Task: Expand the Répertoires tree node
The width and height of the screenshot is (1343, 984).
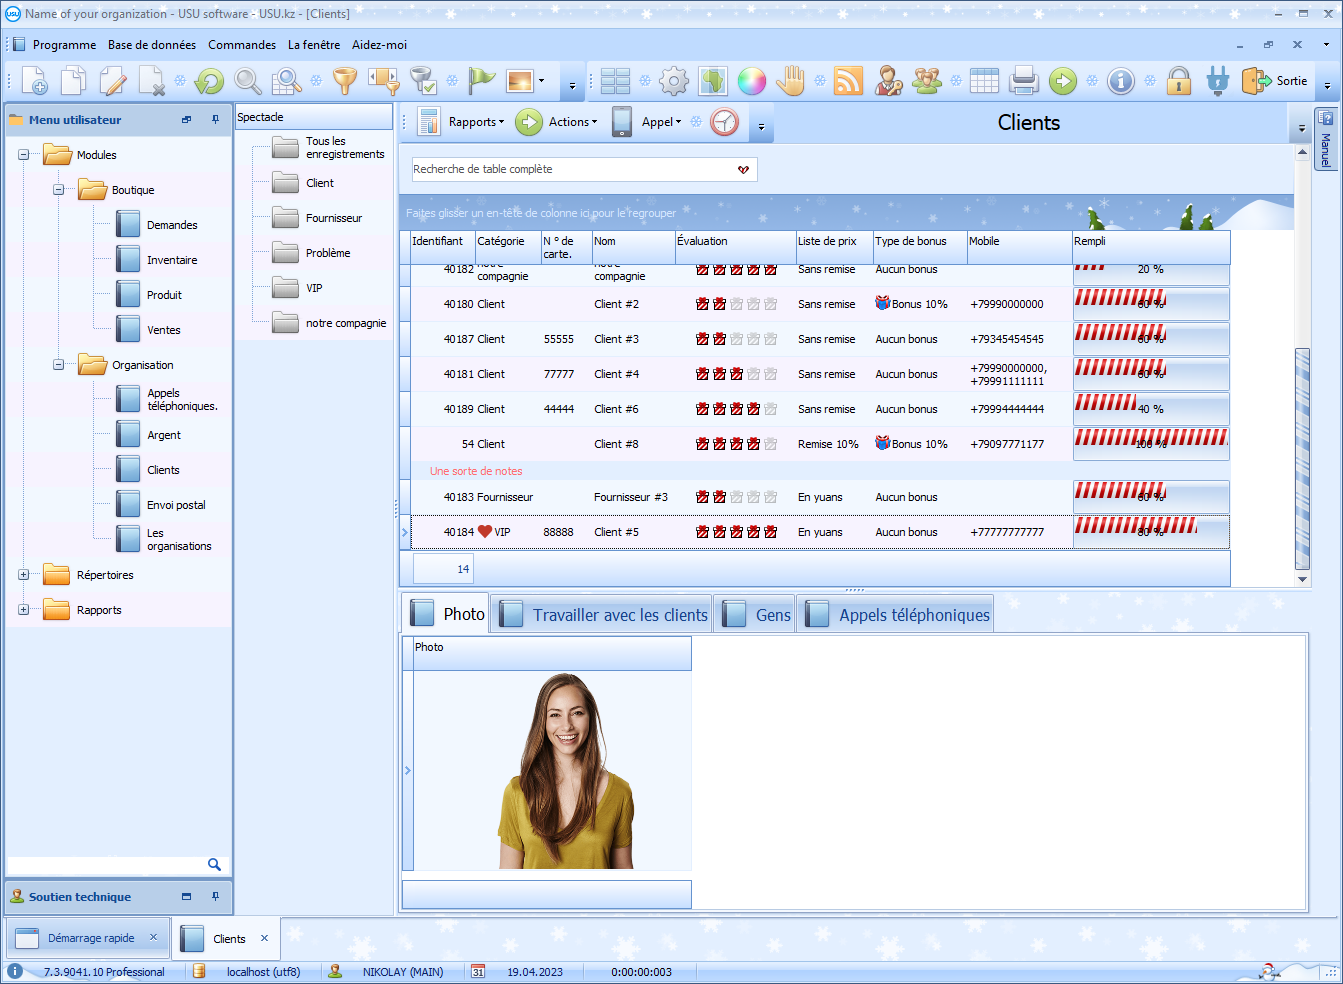Action: pyautogui.click(x=24, y=575)
